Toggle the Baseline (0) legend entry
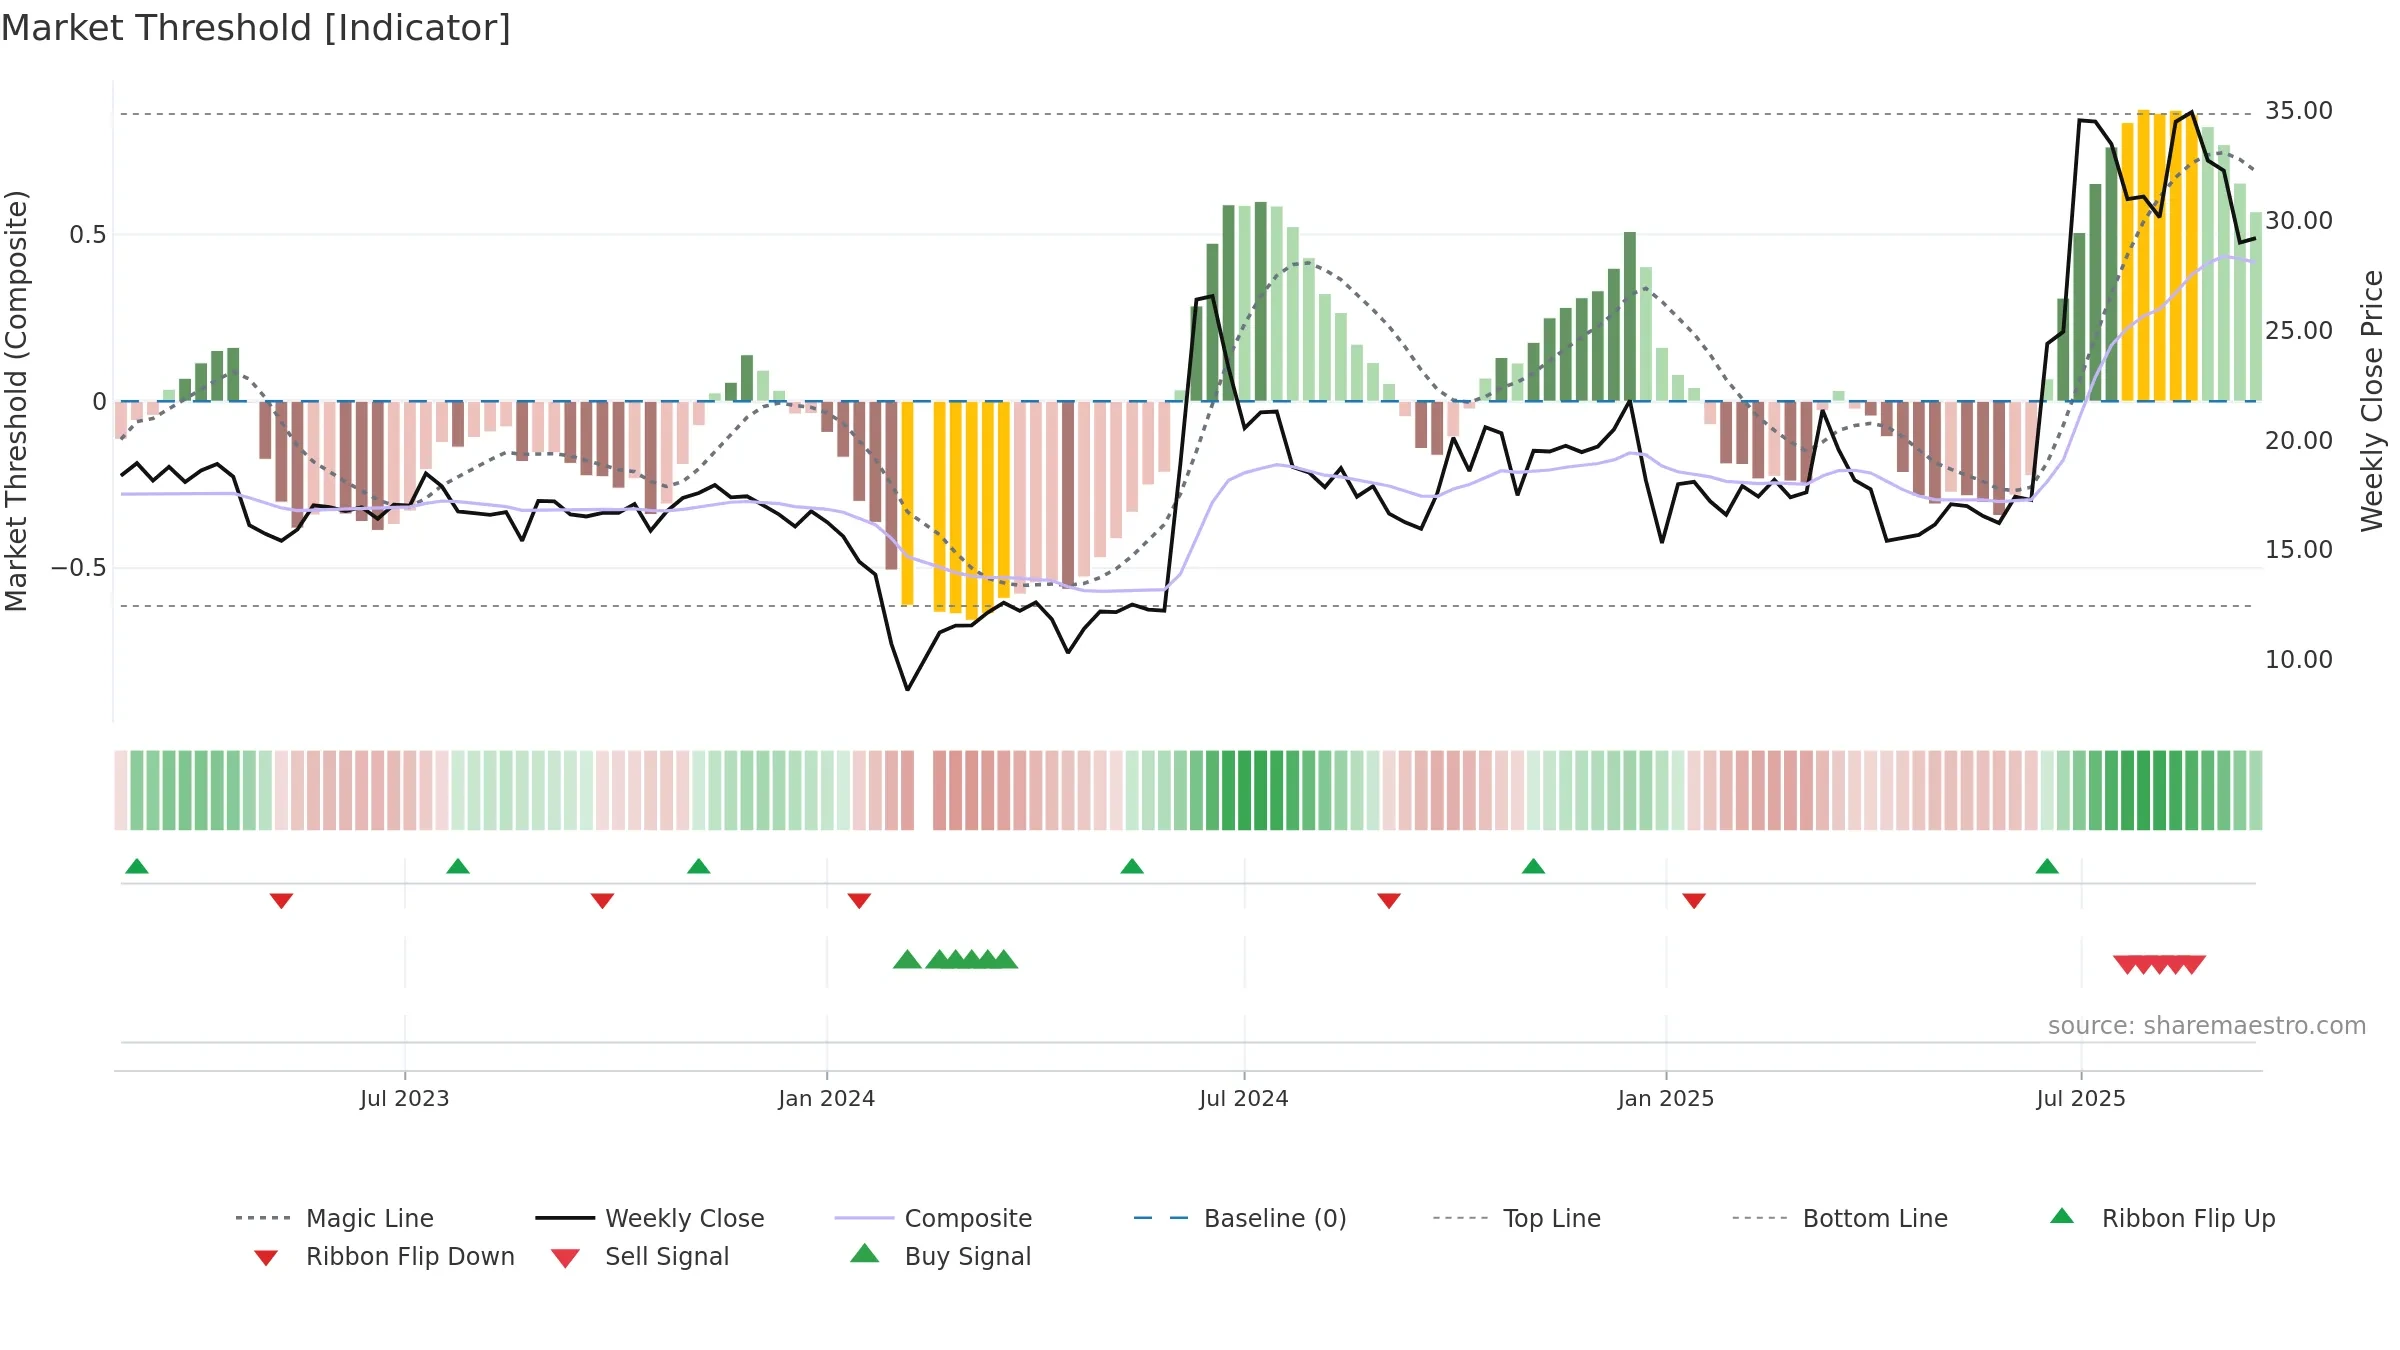This screenshot has width=2400, height=1350. [1240, 1218]
